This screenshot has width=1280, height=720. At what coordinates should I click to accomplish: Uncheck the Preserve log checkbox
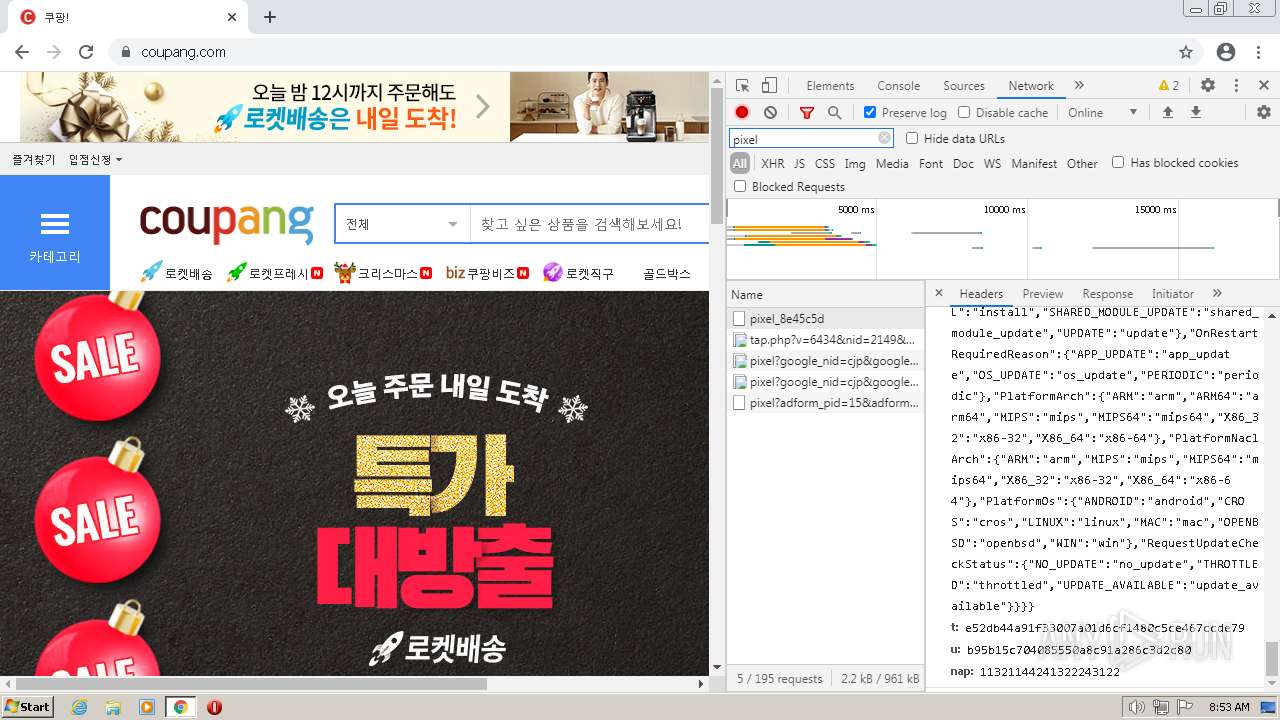click(x=870, y=112)
